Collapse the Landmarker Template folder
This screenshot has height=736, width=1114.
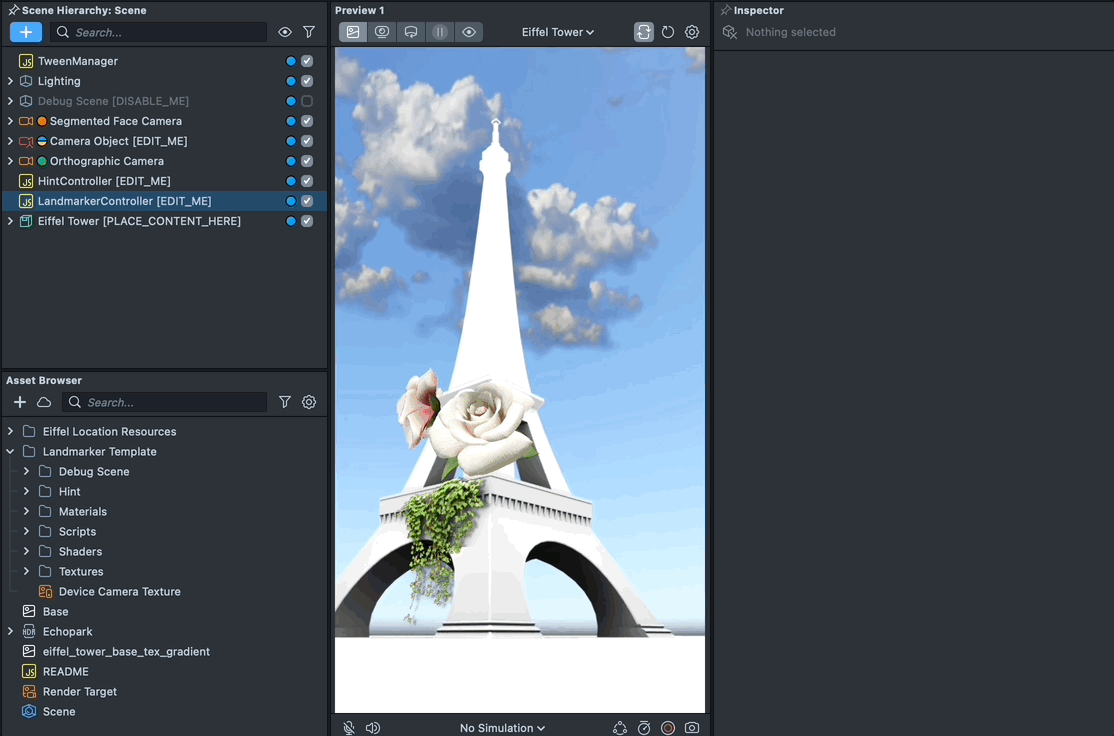10,452
